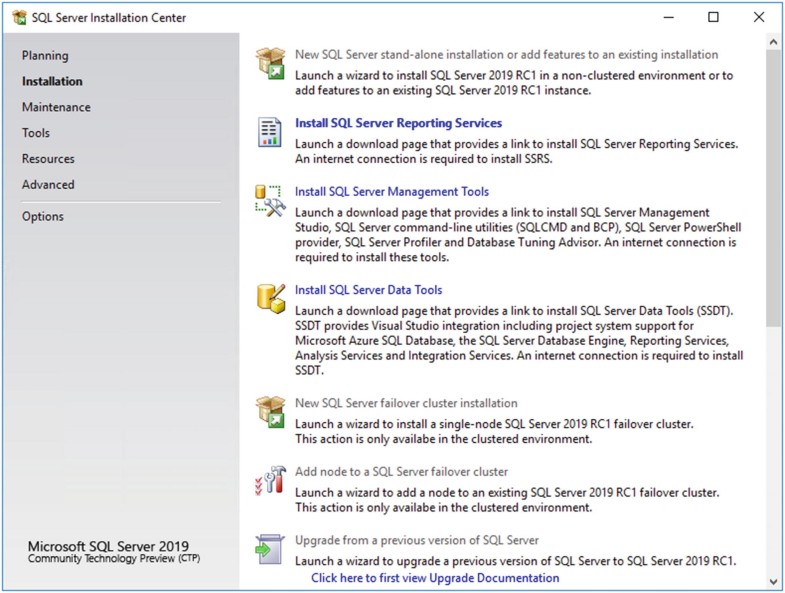The image size is (785, 593).
Task: Open the Tools page
Action: pyautogui.click(x=36, y=133)
